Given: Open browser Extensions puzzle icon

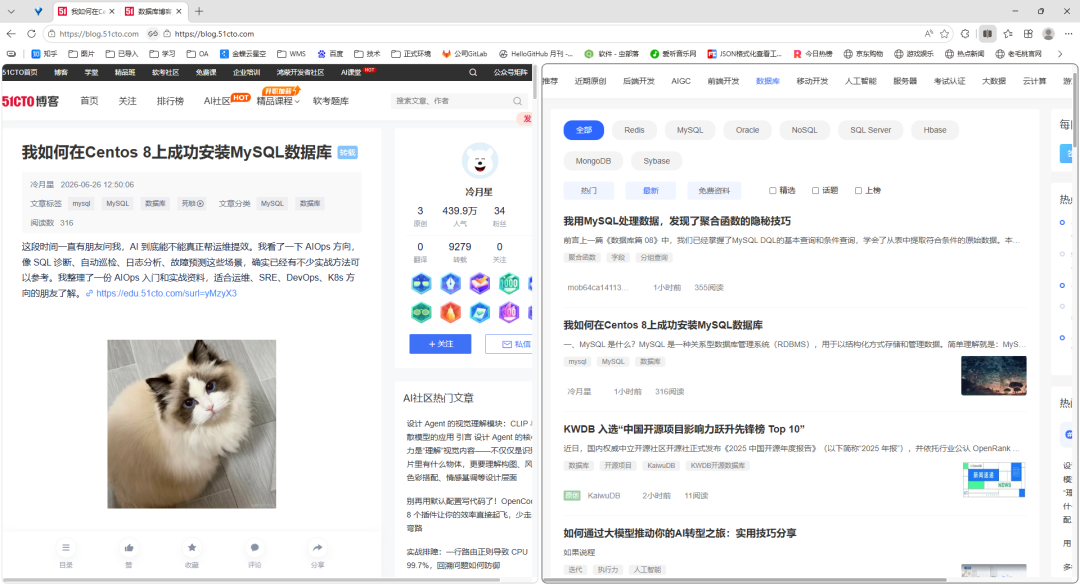Looking at the screenshot, I should [x=965, y=34].
